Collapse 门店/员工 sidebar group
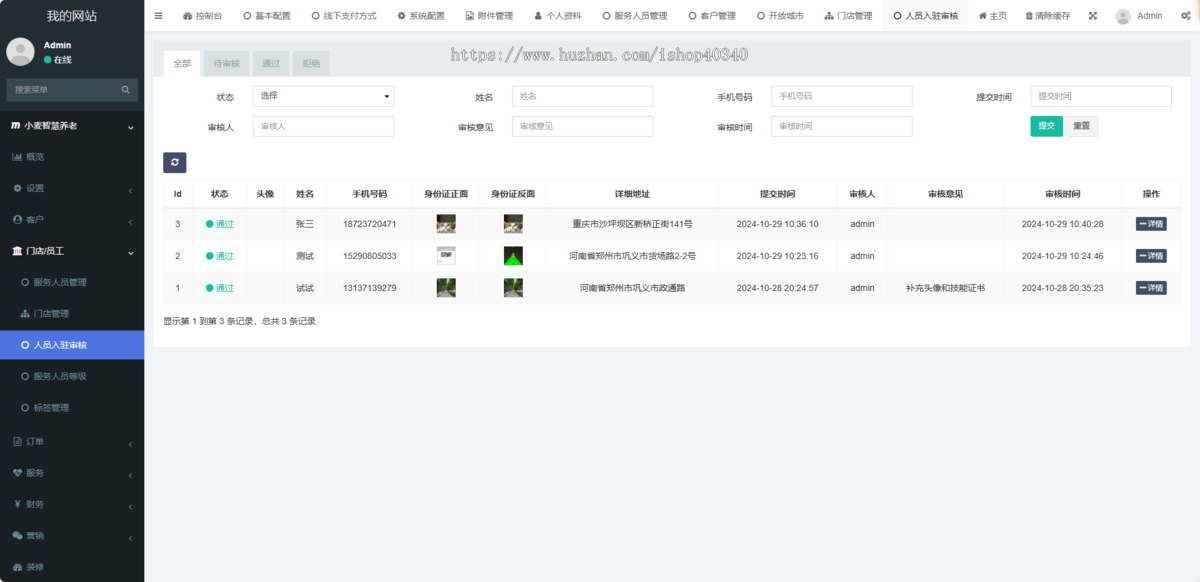This screenshot has width=1200, height=582. click(72, 251)
